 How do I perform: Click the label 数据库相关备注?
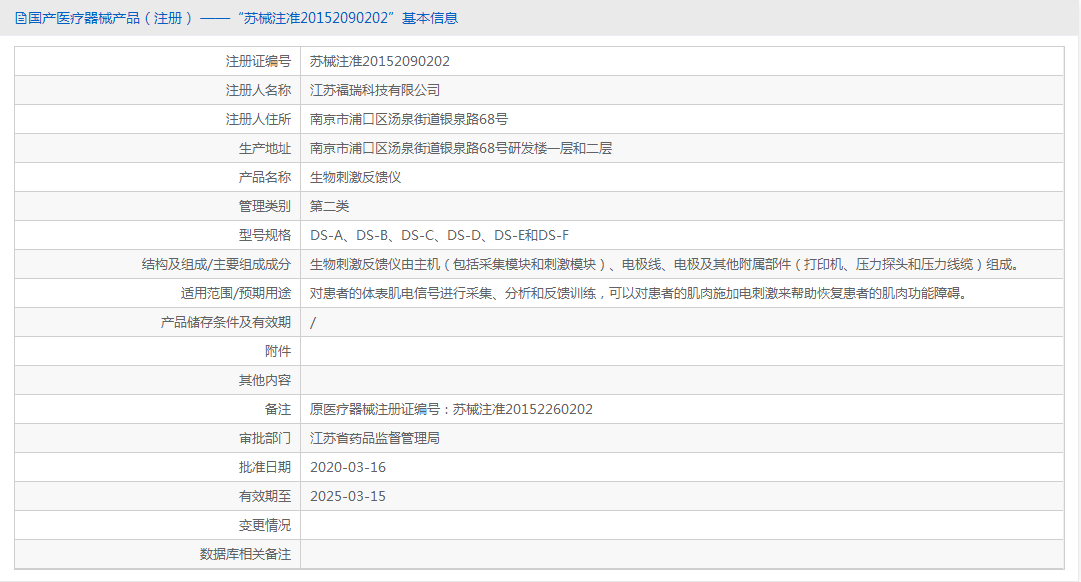click(x=245, y=554)
